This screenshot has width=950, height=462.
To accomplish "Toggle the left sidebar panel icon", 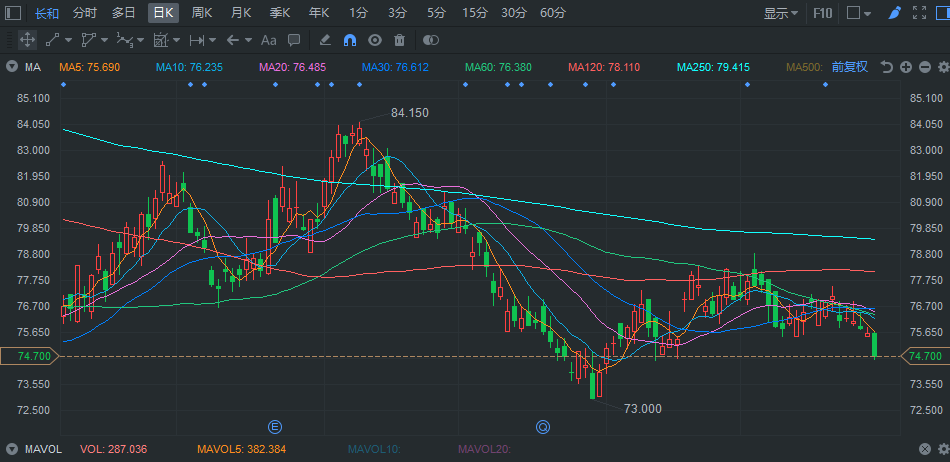I will point(12,13).
